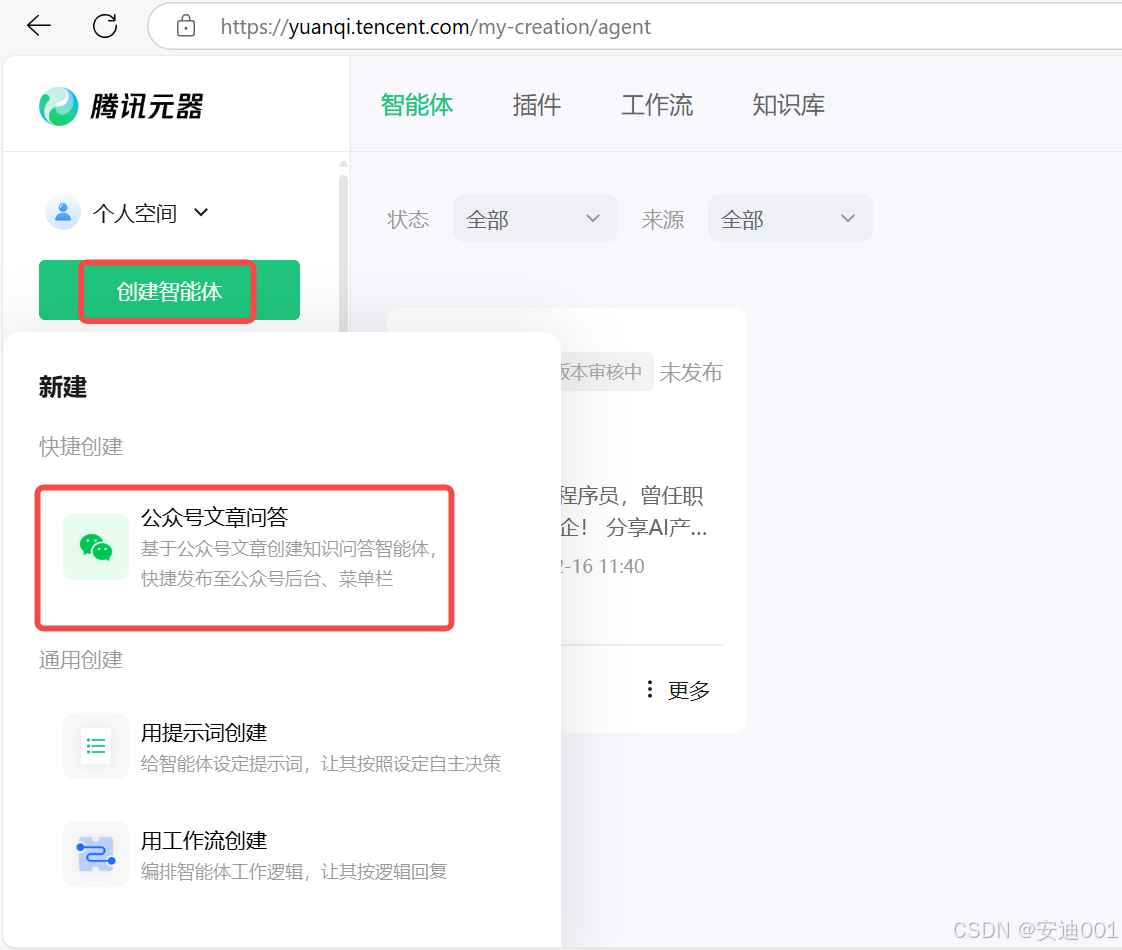Open the 状态 filter dropdown
This screenshot has width=1122, height=950.
[535, 218]
